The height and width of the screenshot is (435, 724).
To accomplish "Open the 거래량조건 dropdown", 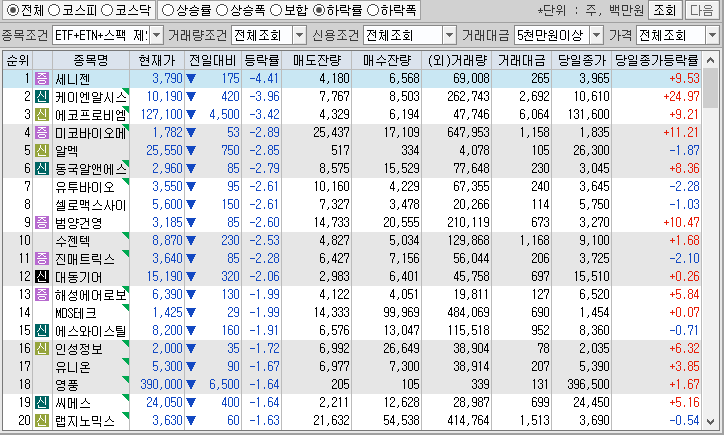I will (x=299, y=35).
